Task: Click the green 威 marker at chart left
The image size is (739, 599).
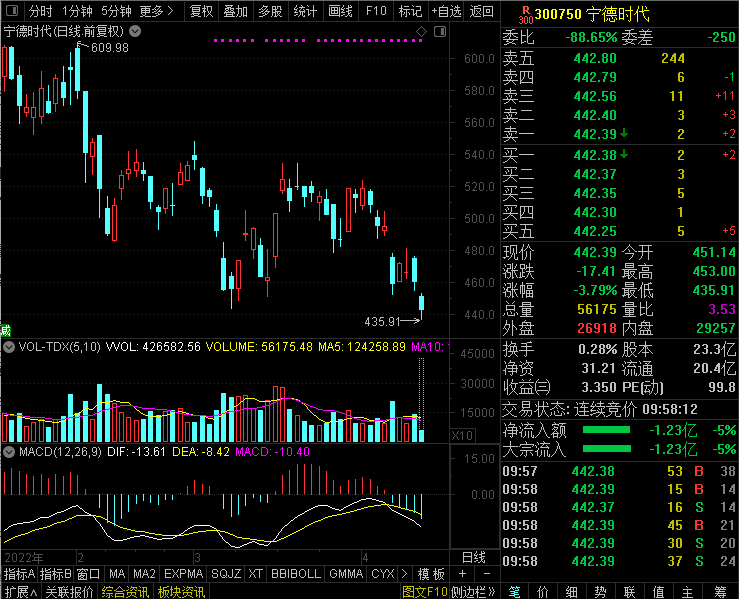Action: [x=5, y=330]
